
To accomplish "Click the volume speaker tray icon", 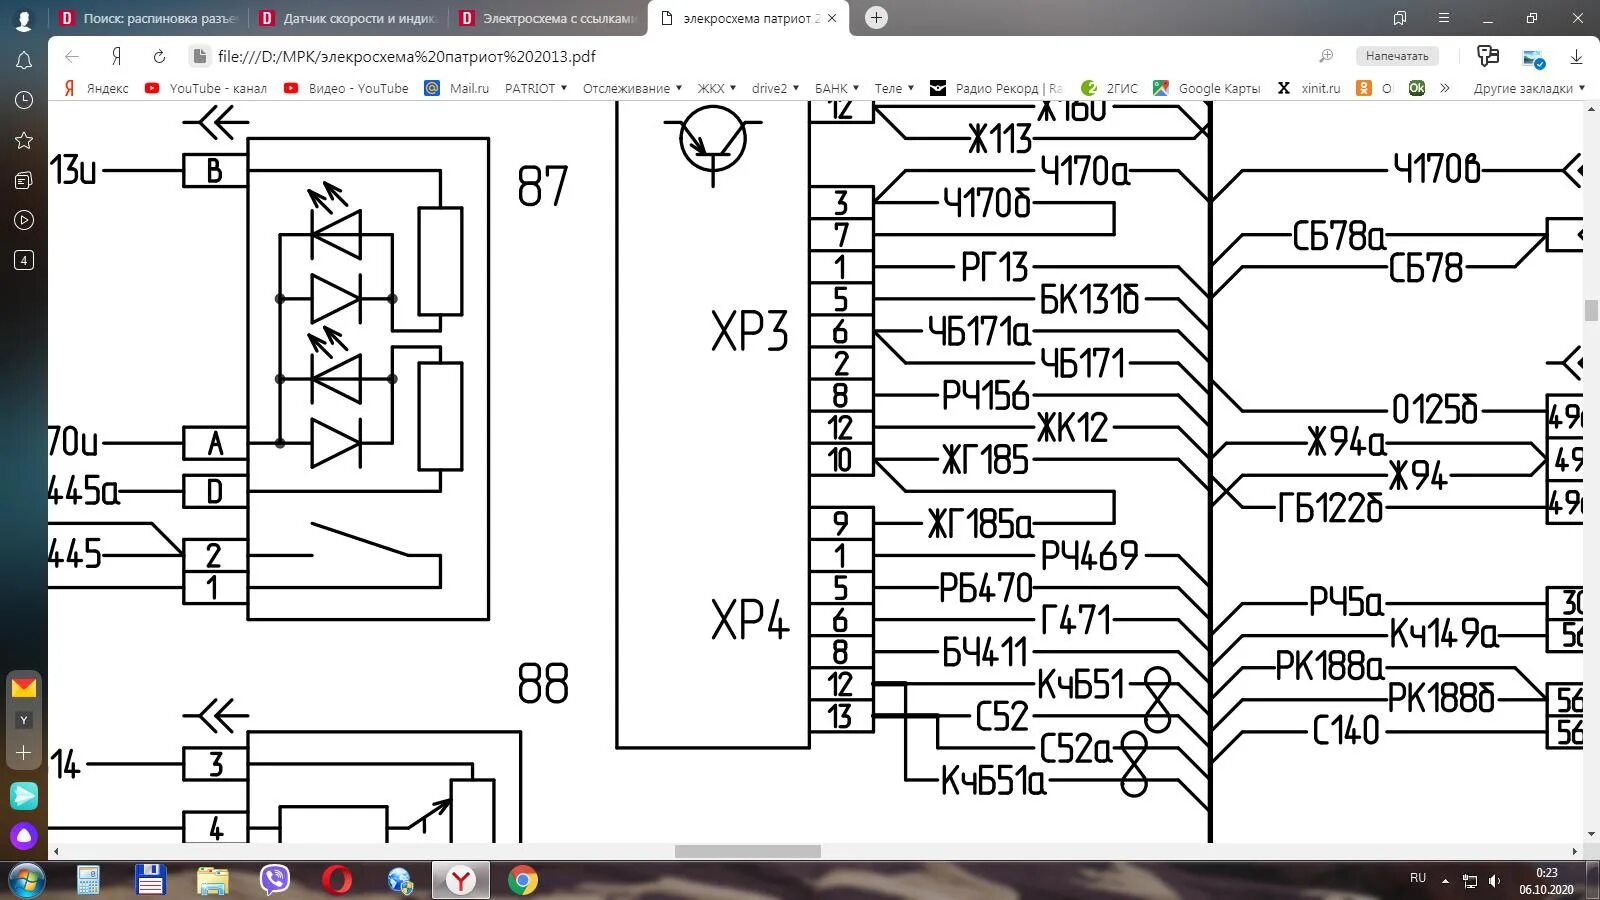I will click(x=1494, y=881).
